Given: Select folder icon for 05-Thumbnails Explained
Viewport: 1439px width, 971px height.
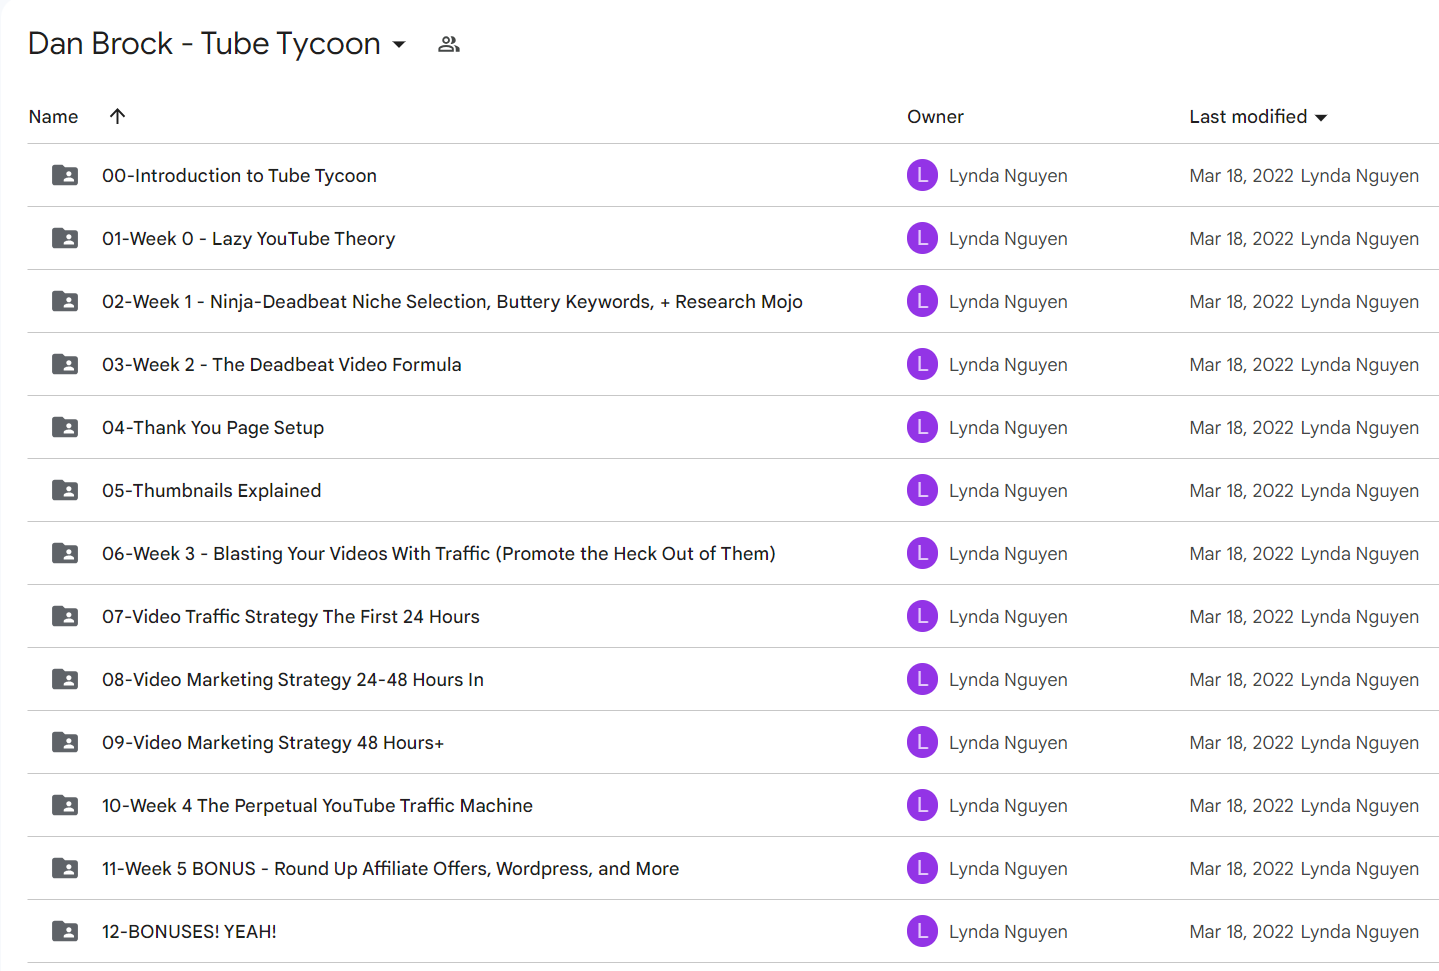Looking at the screenshot, I should 65,490.
